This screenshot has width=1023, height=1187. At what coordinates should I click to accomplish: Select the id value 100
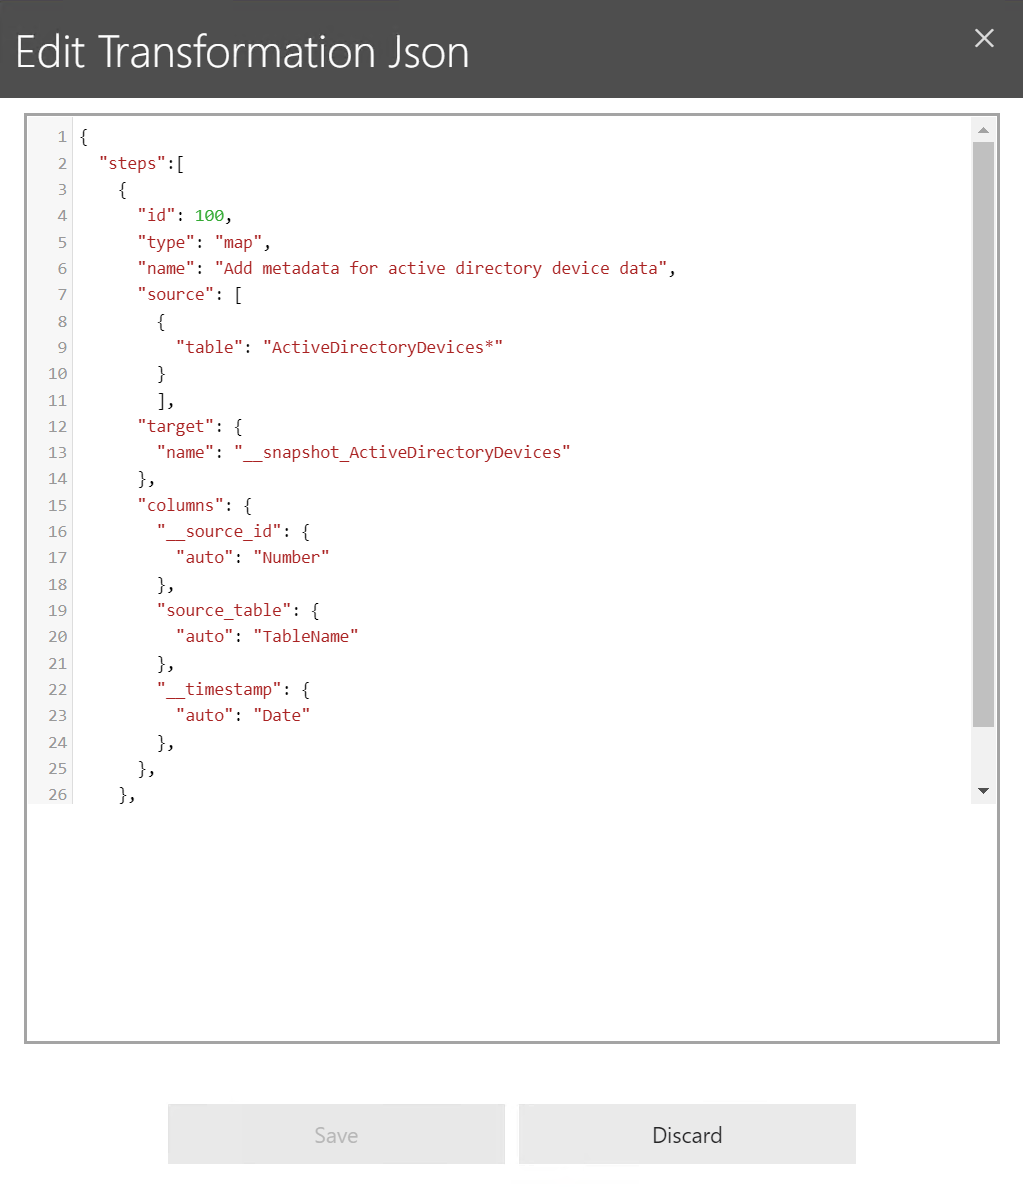[x=210, y=215]
